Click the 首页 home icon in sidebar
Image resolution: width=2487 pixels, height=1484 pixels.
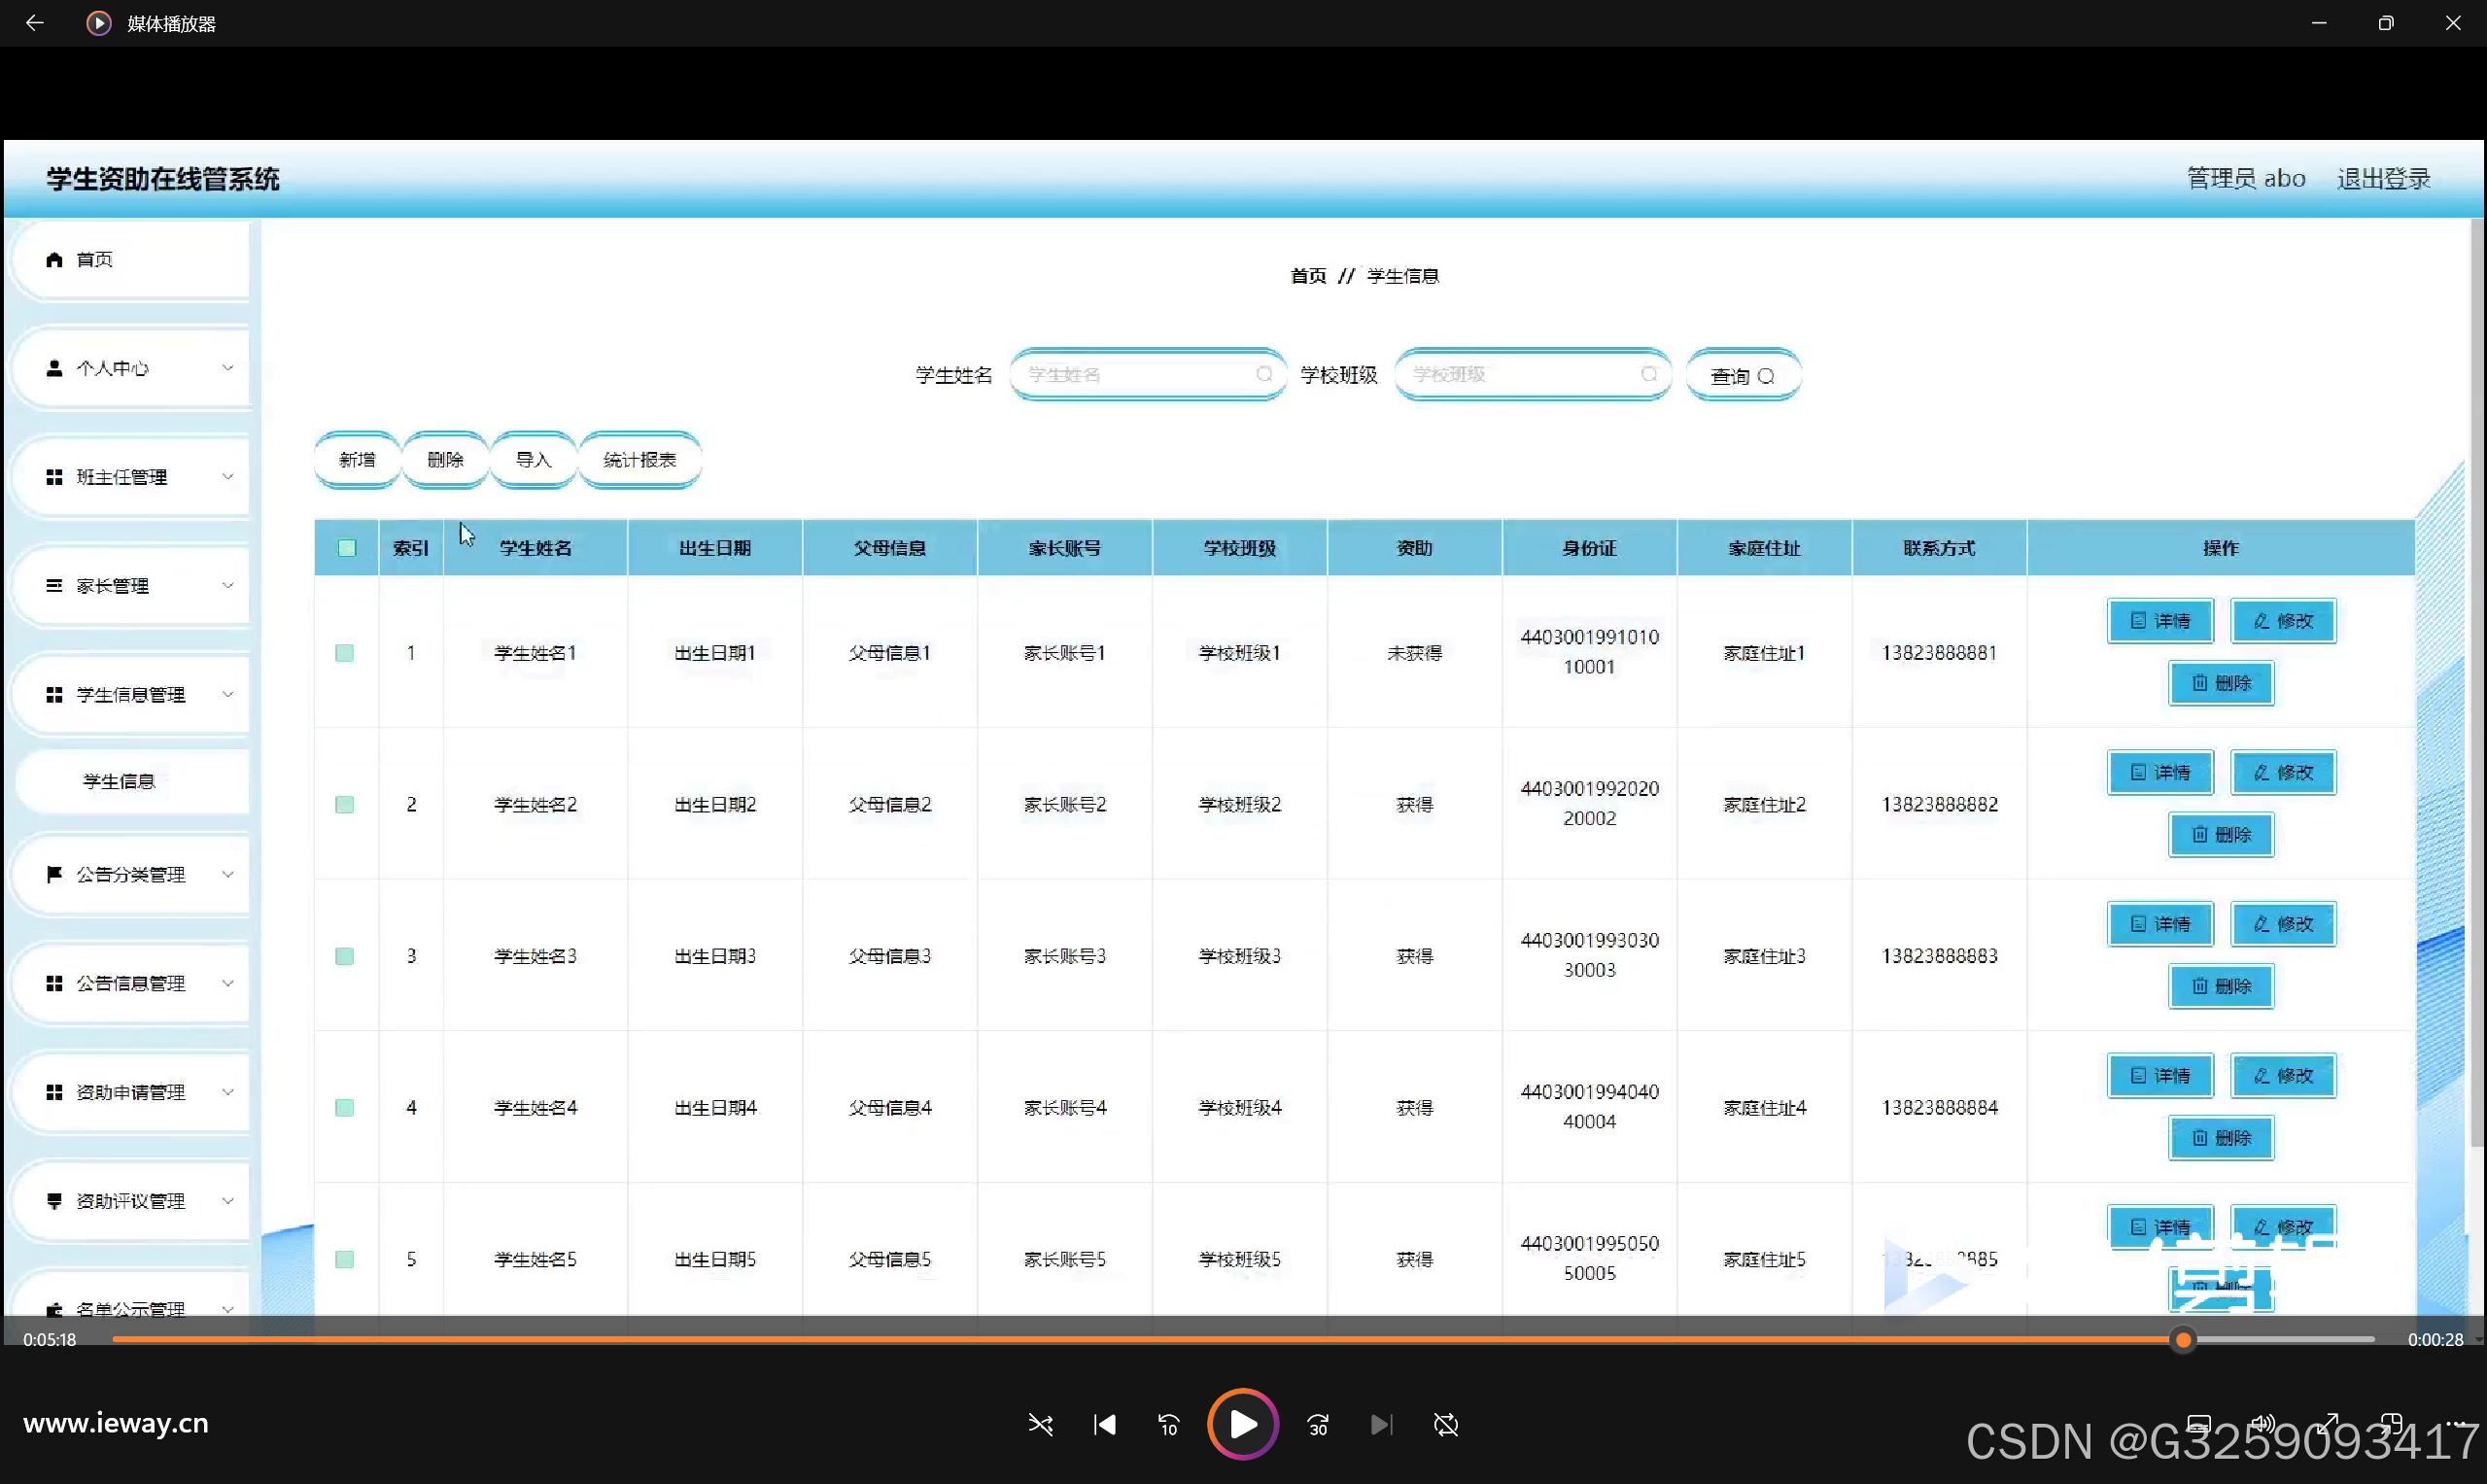click(x=55, y=260)
